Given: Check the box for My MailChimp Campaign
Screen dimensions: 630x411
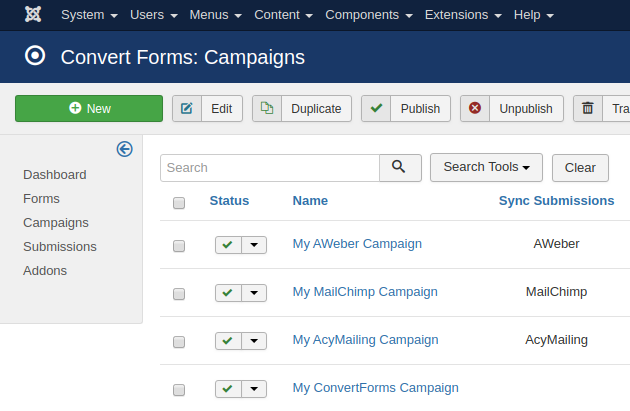Looking at the screenshot, I should 179,294.
